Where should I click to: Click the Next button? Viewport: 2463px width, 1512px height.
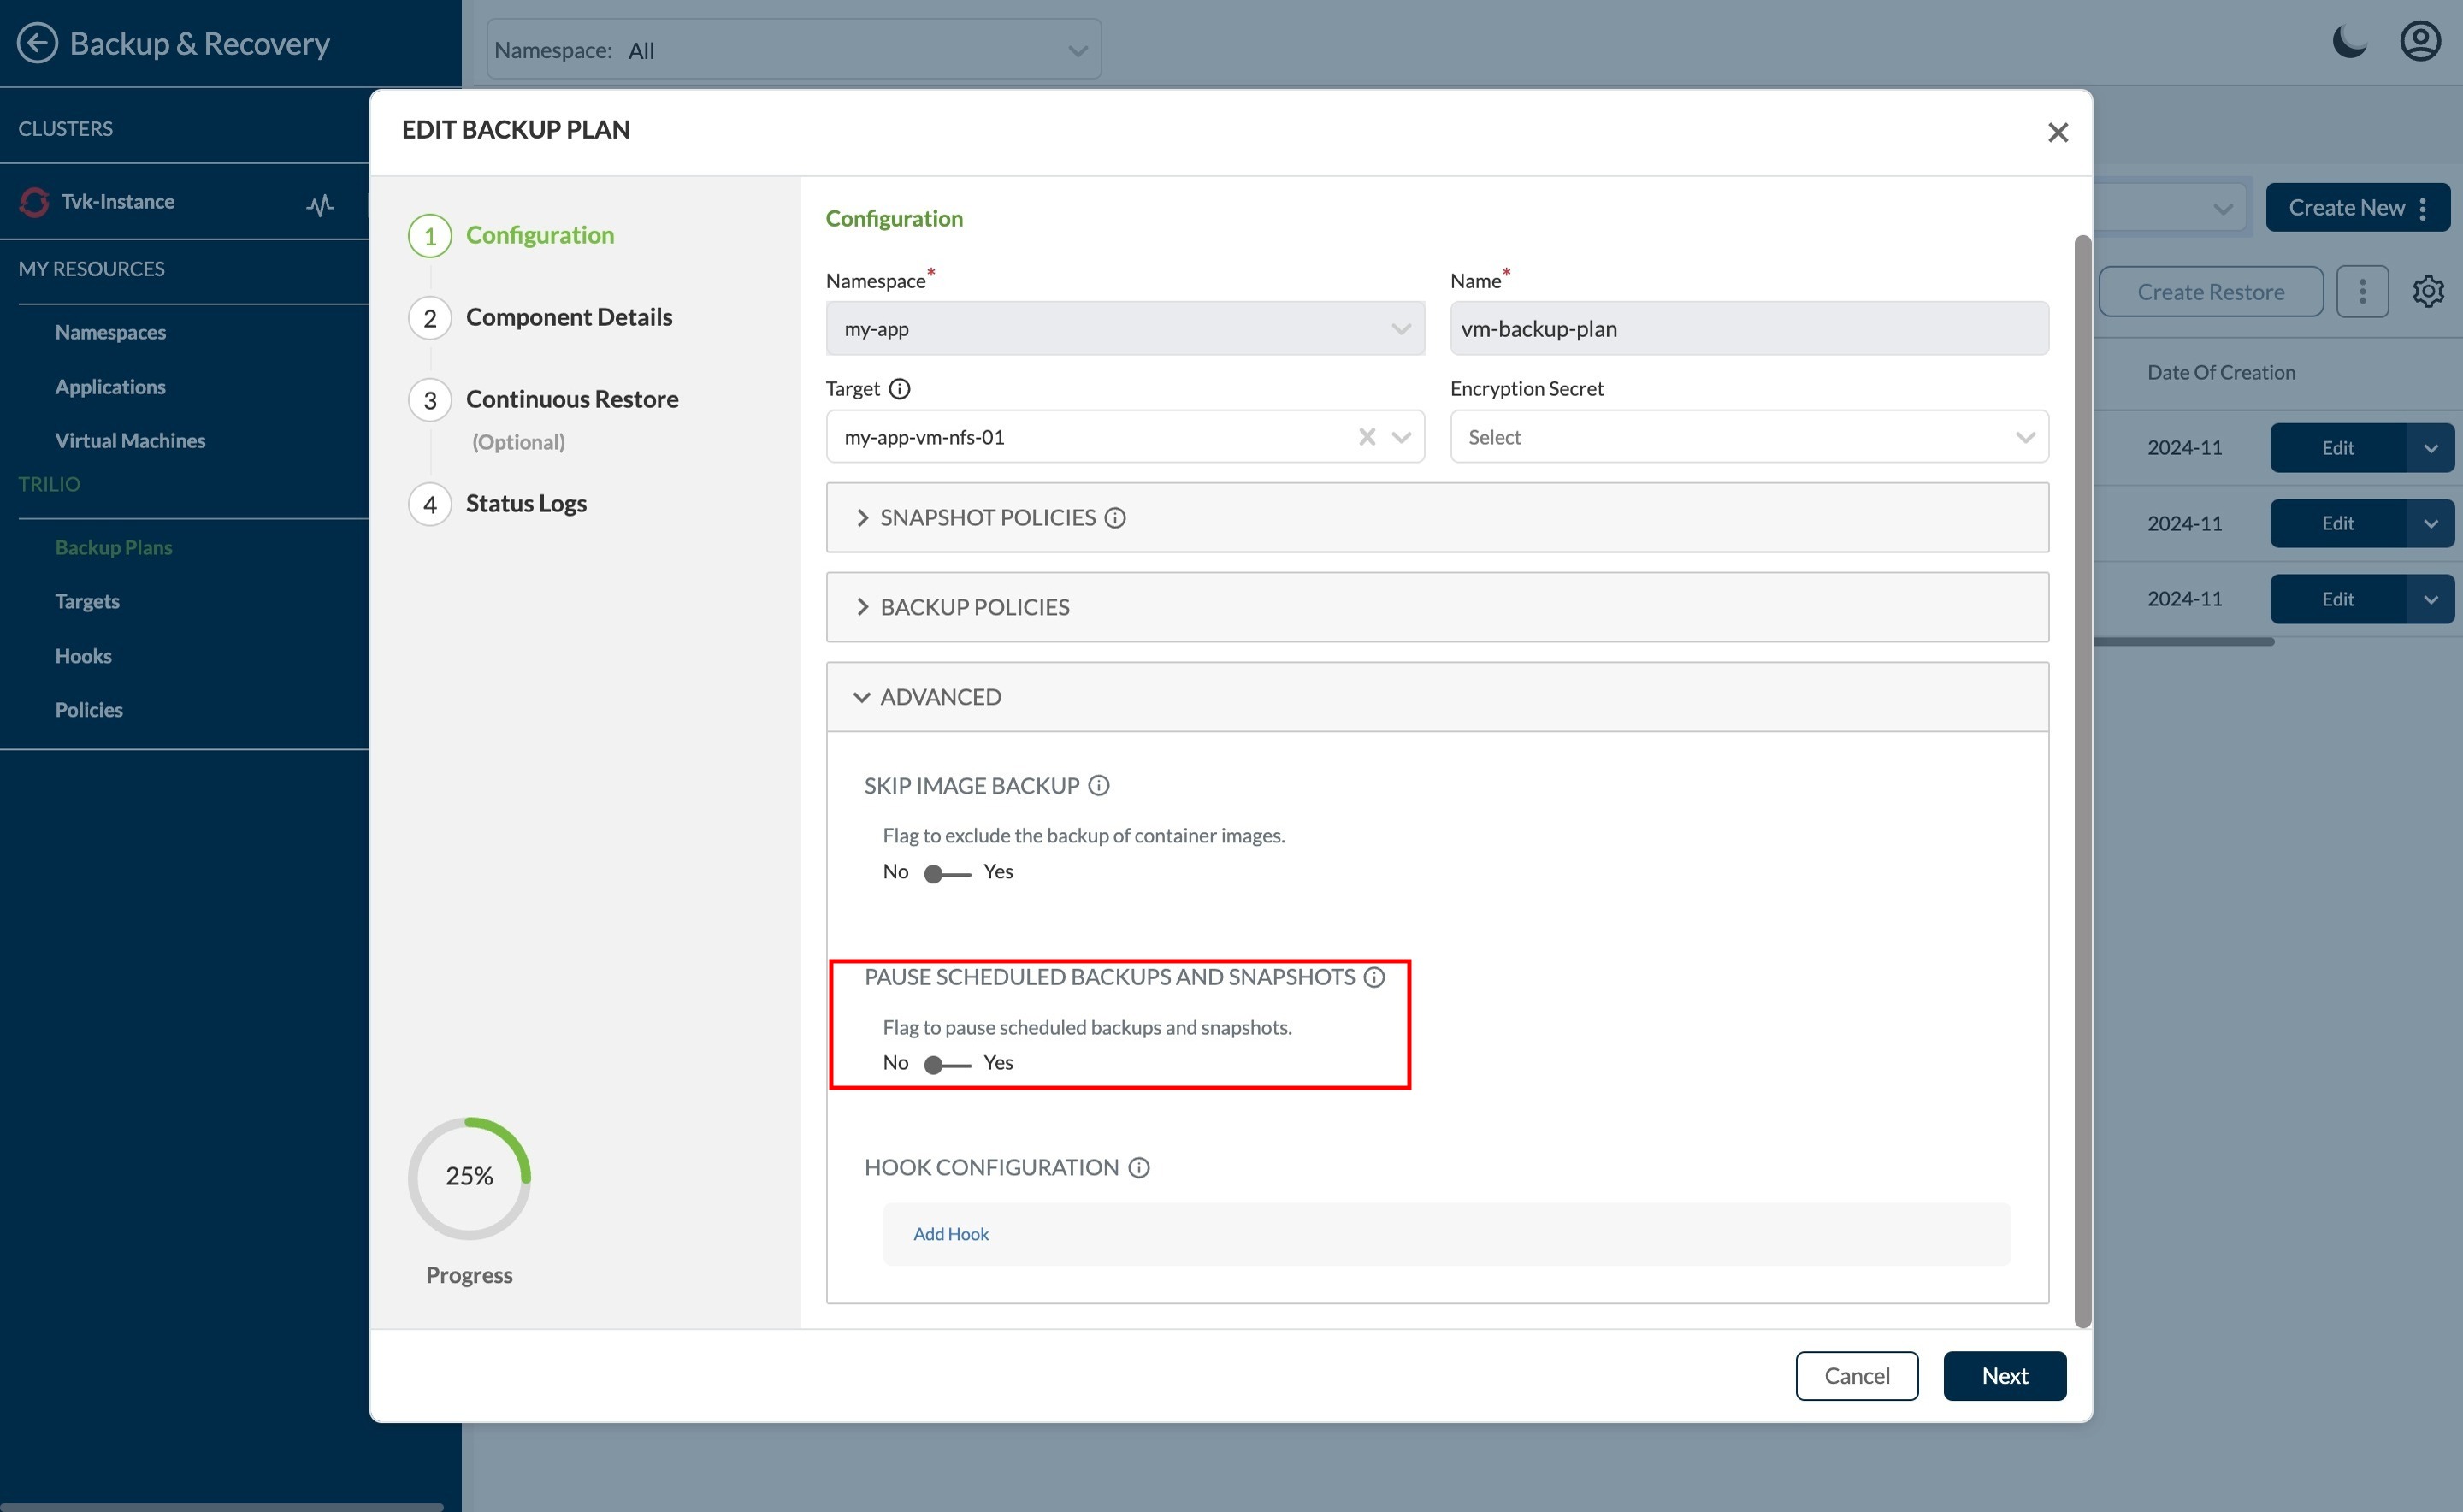pos(2004,1376)
